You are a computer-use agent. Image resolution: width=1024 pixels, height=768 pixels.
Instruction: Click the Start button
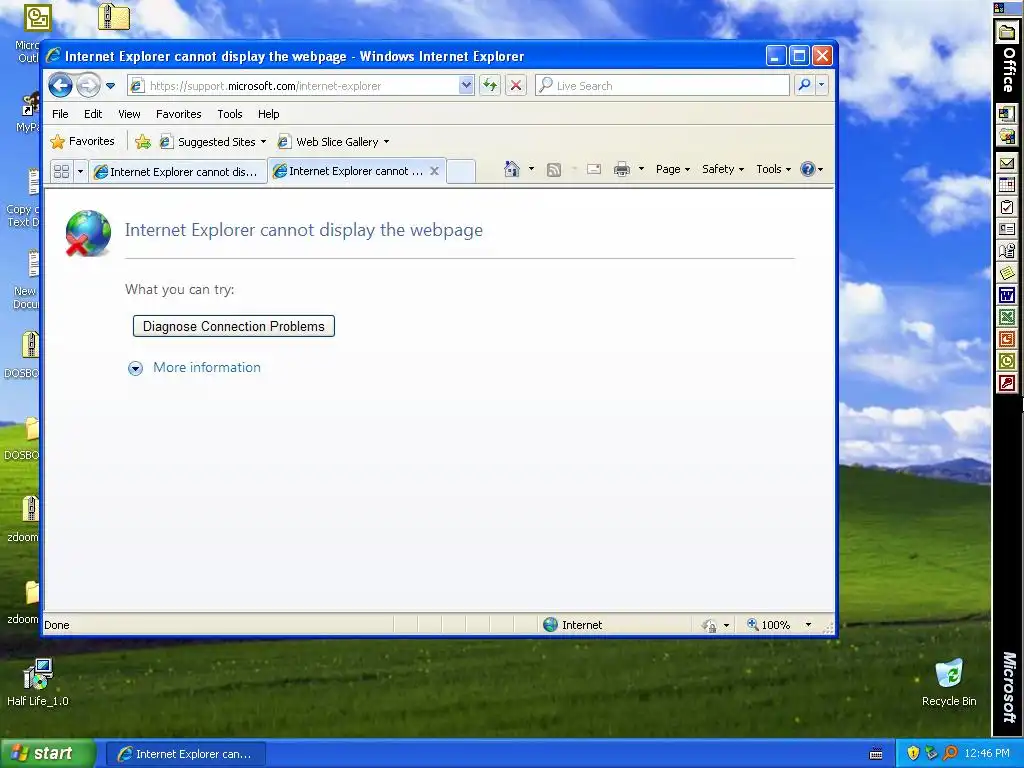(48, 754)
